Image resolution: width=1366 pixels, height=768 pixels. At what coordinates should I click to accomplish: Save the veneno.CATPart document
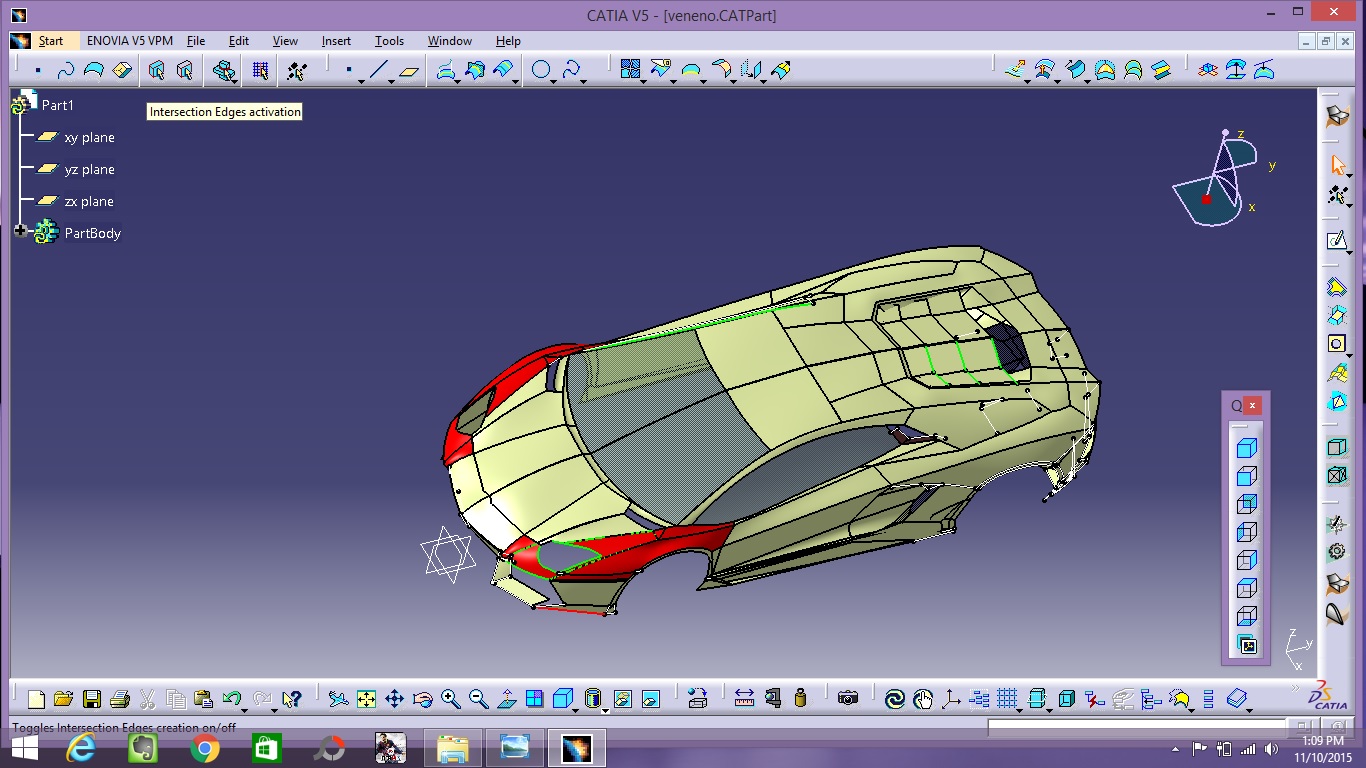pos(92,699)
